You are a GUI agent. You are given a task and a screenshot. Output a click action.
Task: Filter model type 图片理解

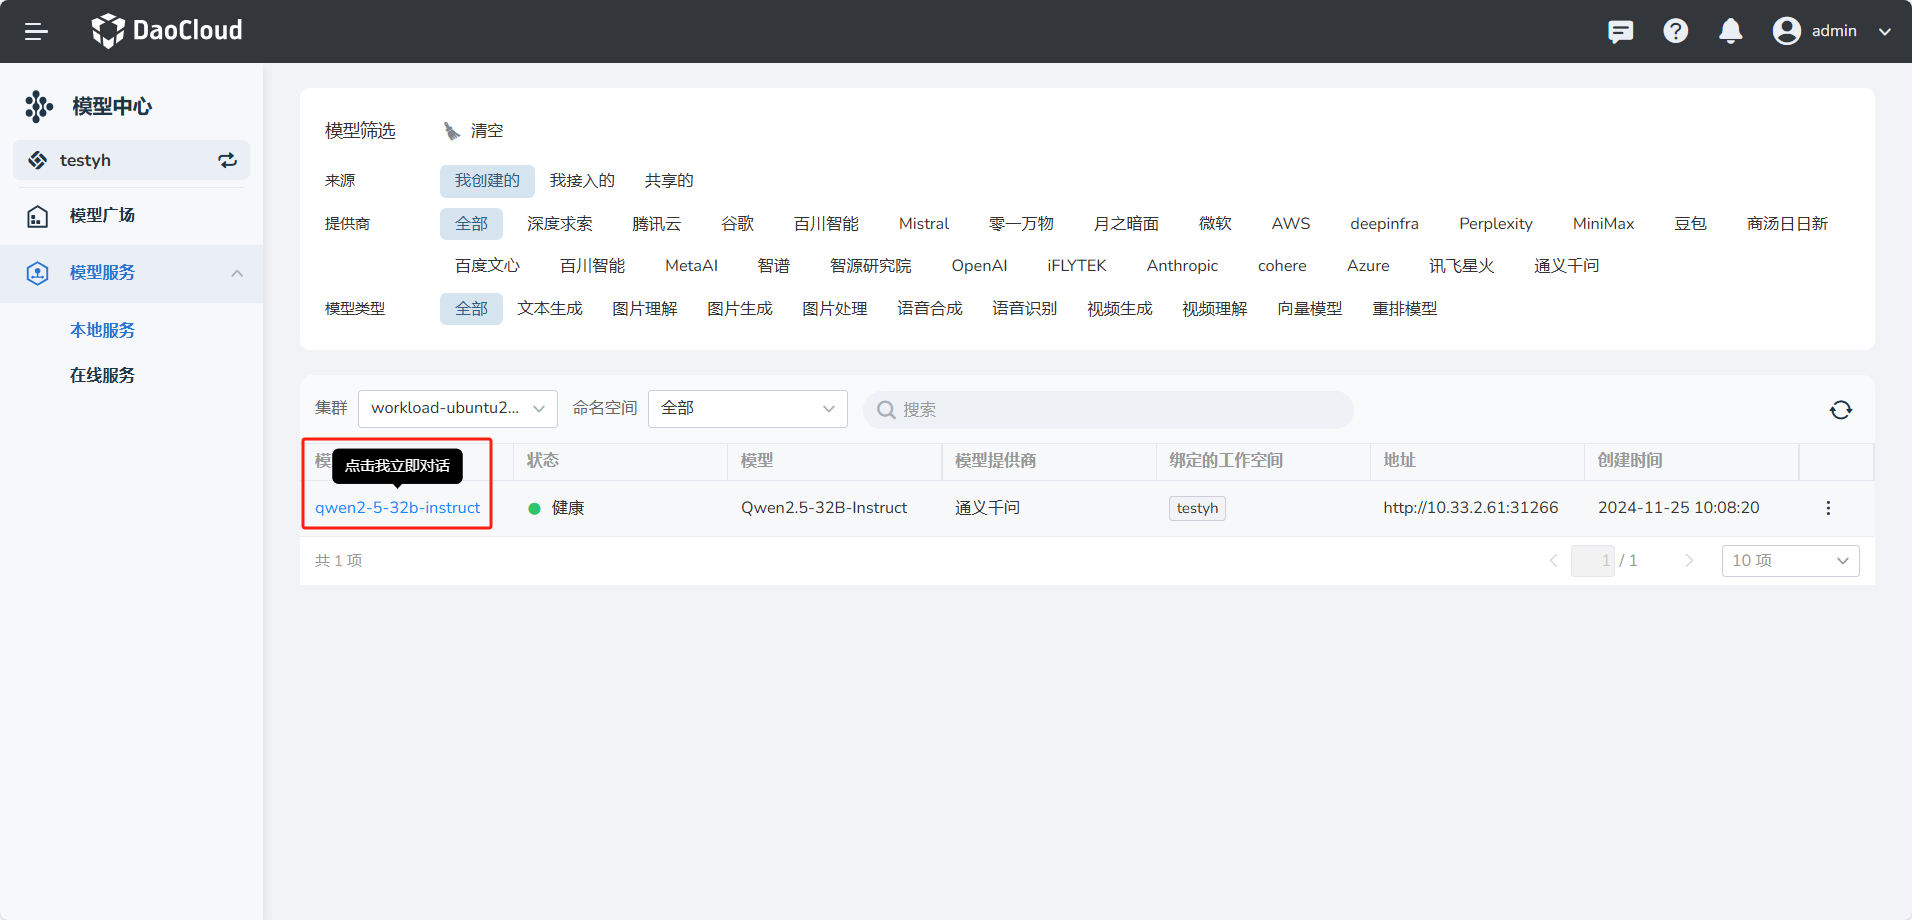coord(645,309)
